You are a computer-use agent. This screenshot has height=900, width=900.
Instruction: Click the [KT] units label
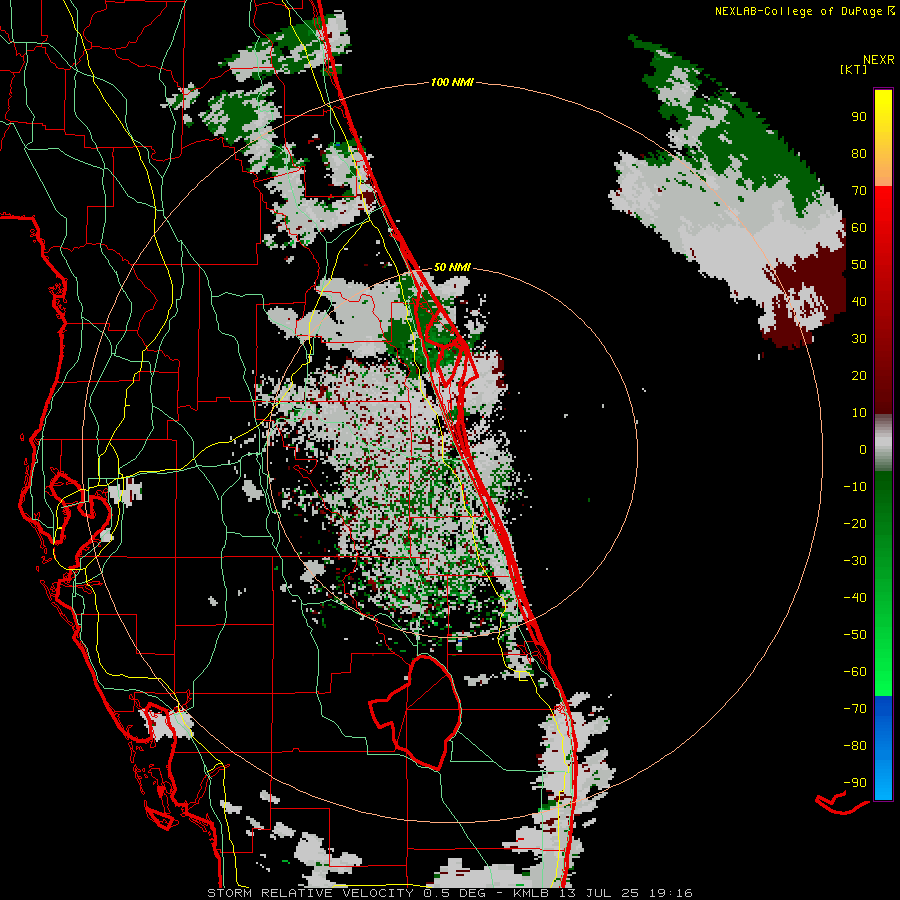[854, 69]
